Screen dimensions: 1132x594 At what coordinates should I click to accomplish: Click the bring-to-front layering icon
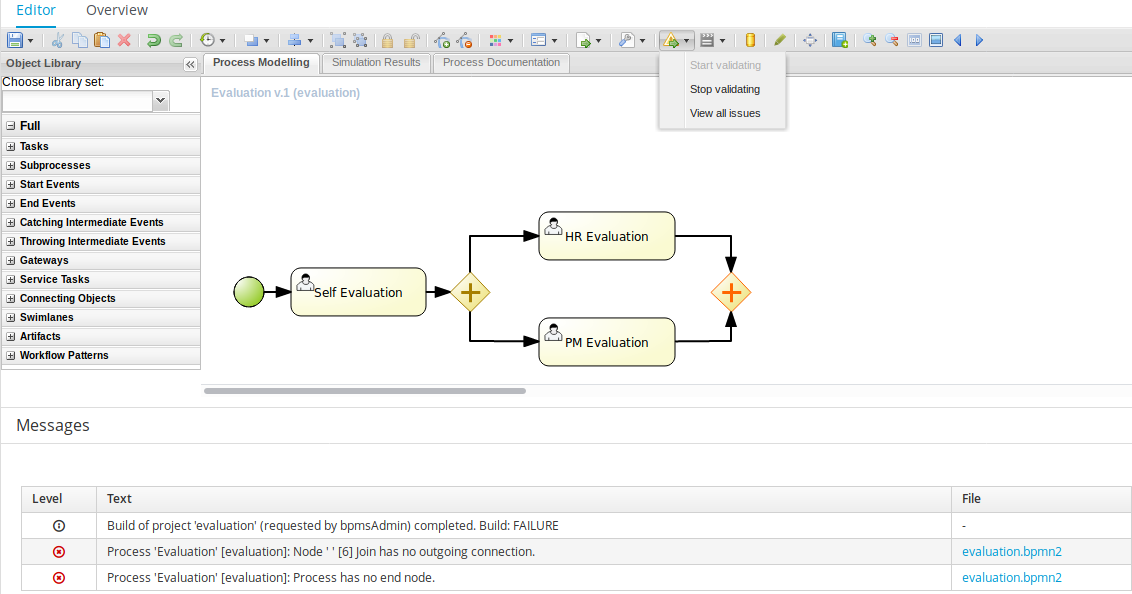[251, 40]
